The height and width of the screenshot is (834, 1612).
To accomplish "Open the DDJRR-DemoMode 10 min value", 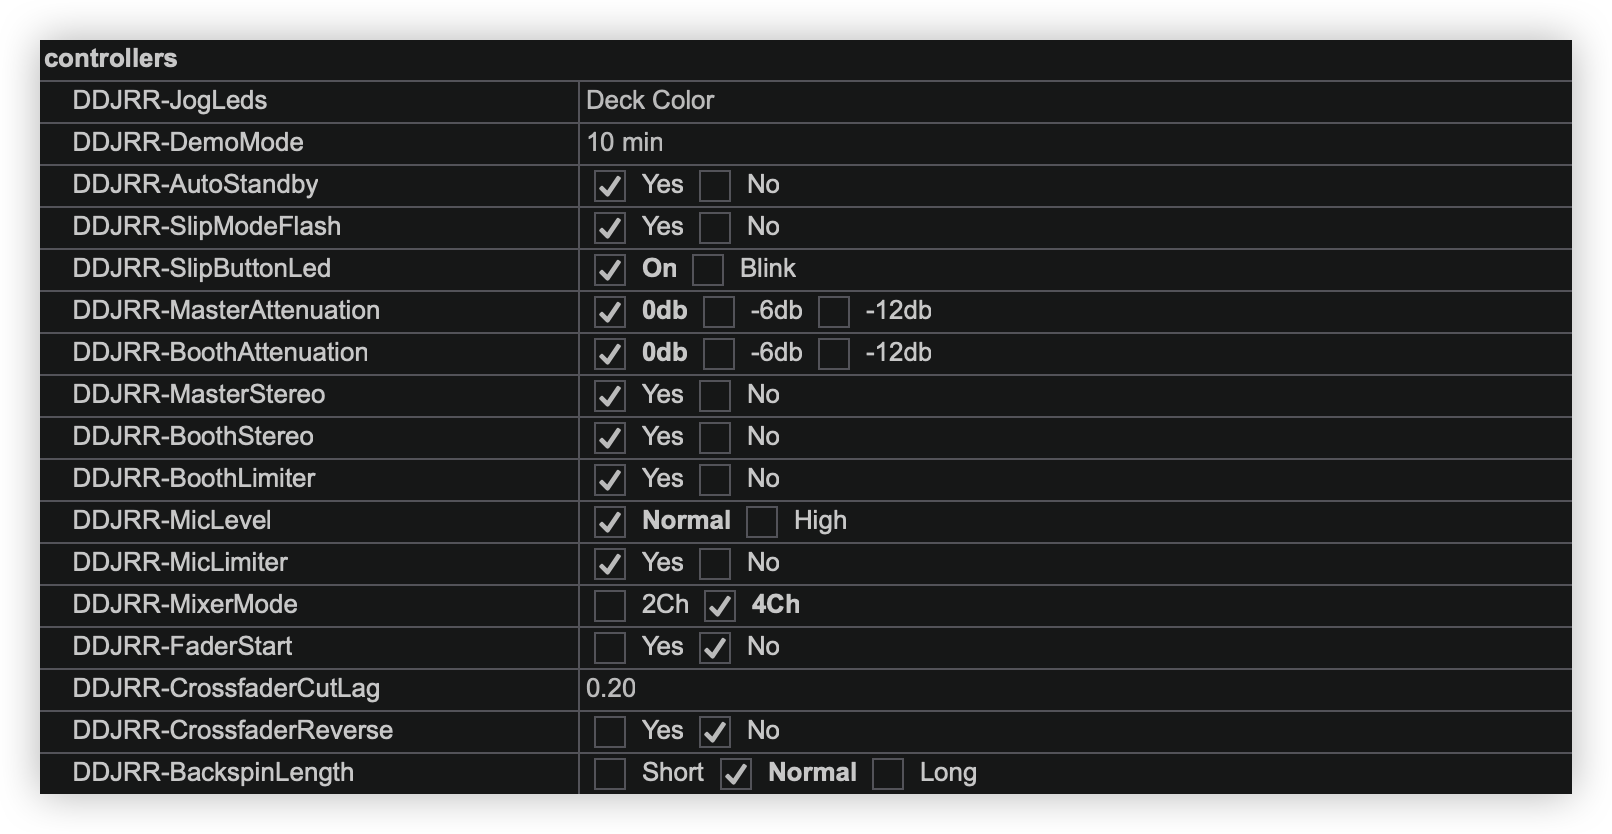I will [625, 143].
